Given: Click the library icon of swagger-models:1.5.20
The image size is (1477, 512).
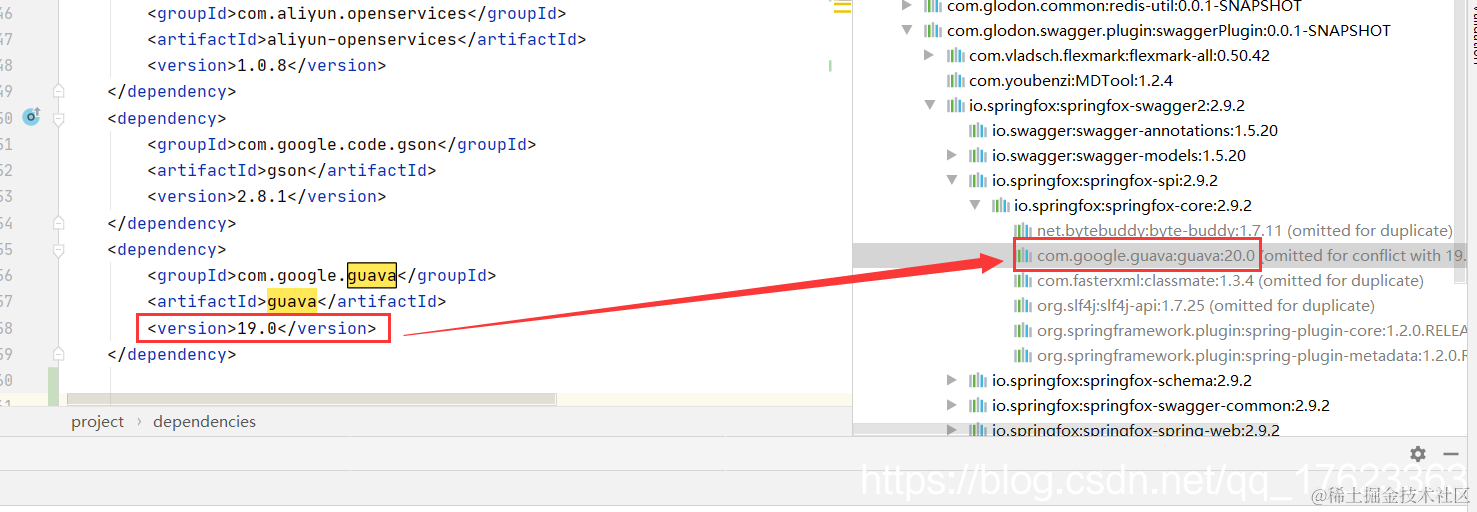Looking at the screenshot, I should [978, 155].
